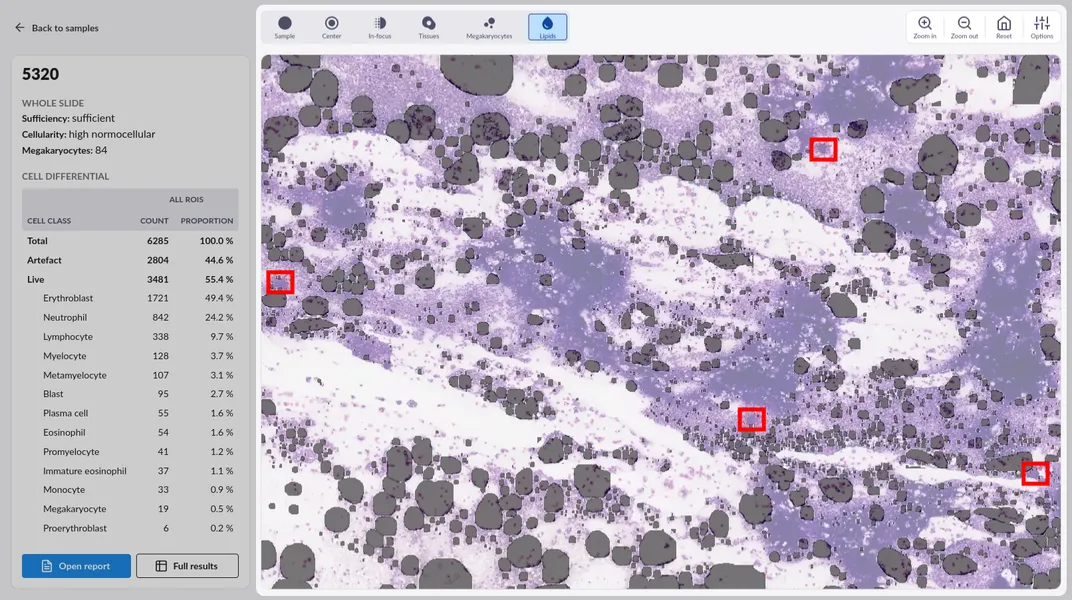Select the Center overlay icon
This screenshot has width=1072, height=600.
(331, 27)
